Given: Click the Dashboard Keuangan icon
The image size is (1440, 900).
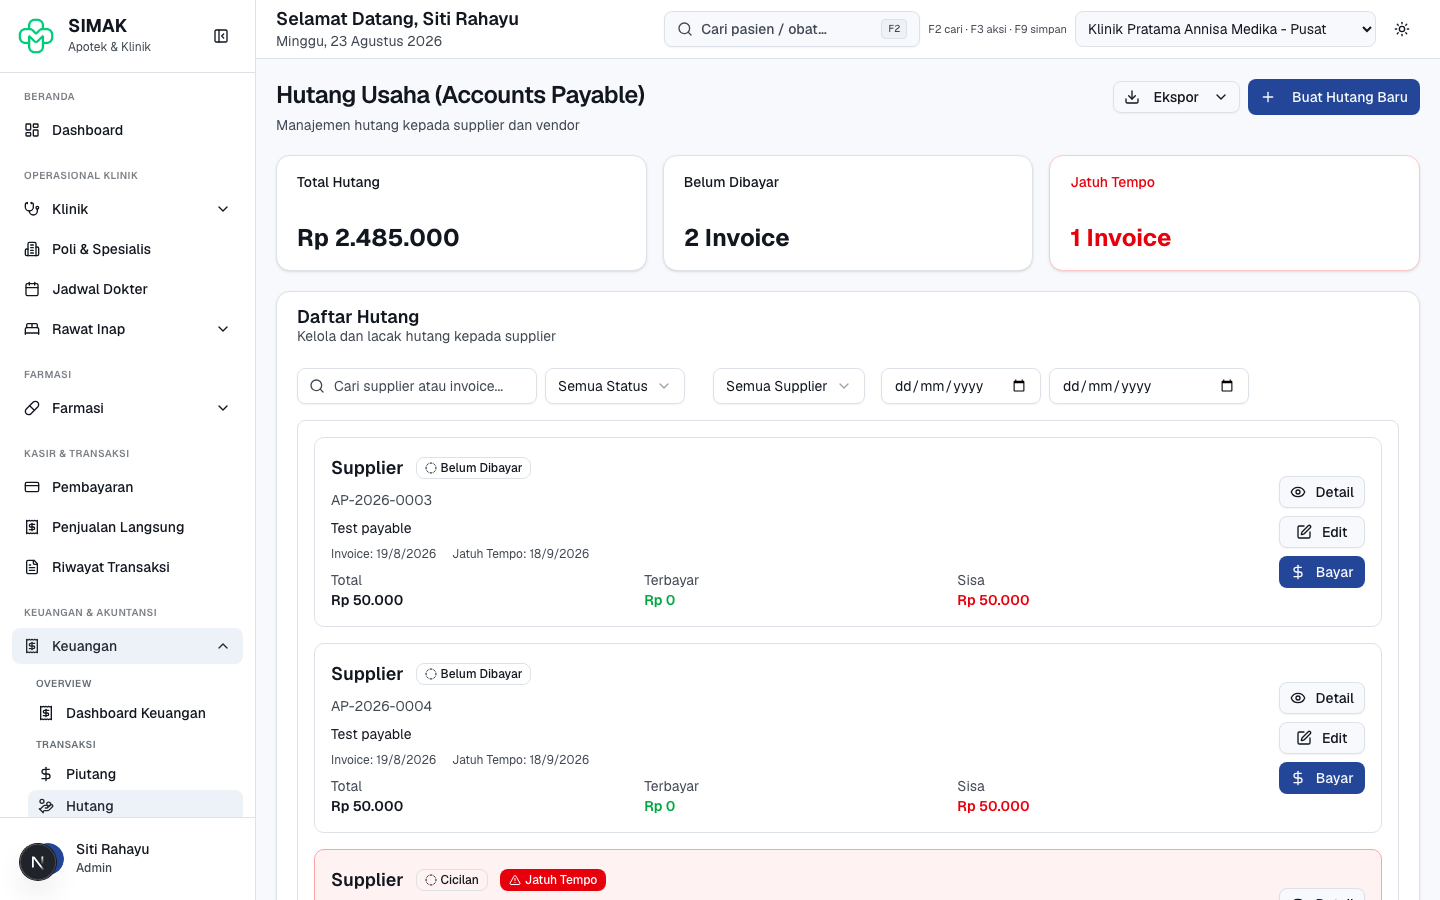Looking at the screenshot, I should [x=46, y=713].
